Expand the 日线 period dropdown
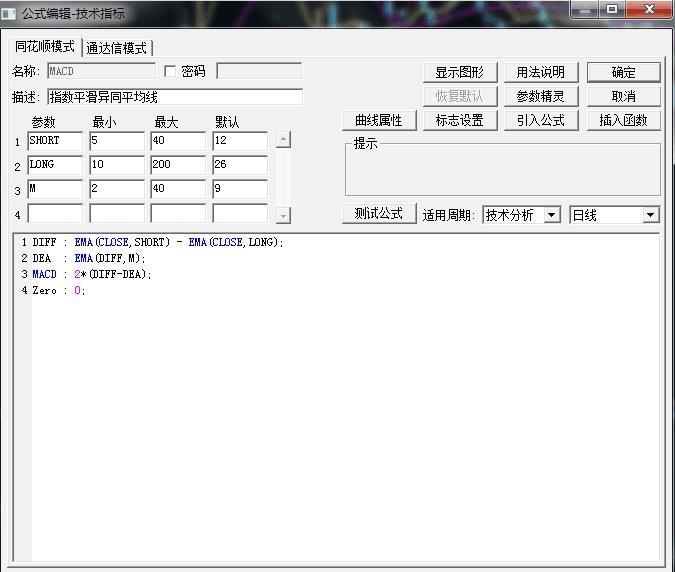The width and height of the screenshot is (675, 572). 651,215
